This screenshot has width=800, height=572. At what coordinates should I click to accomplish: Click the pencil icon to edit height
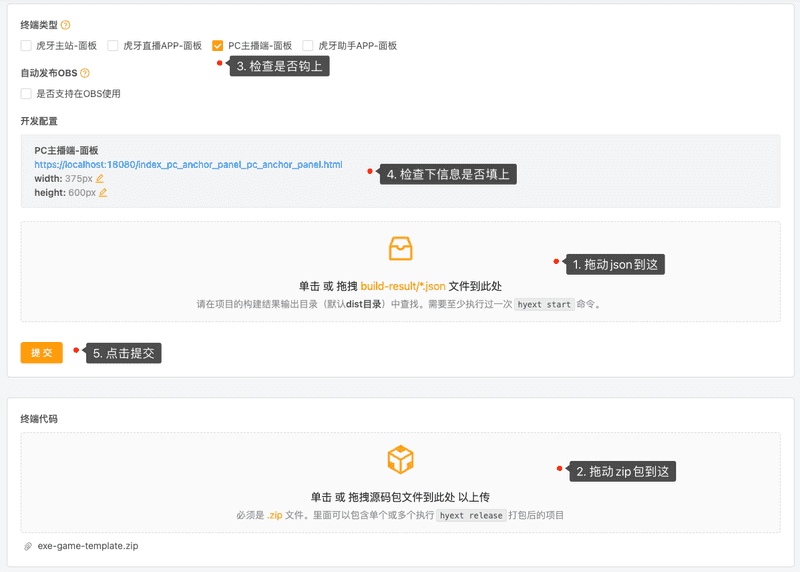pyautogui.click(x=102, y=193)
